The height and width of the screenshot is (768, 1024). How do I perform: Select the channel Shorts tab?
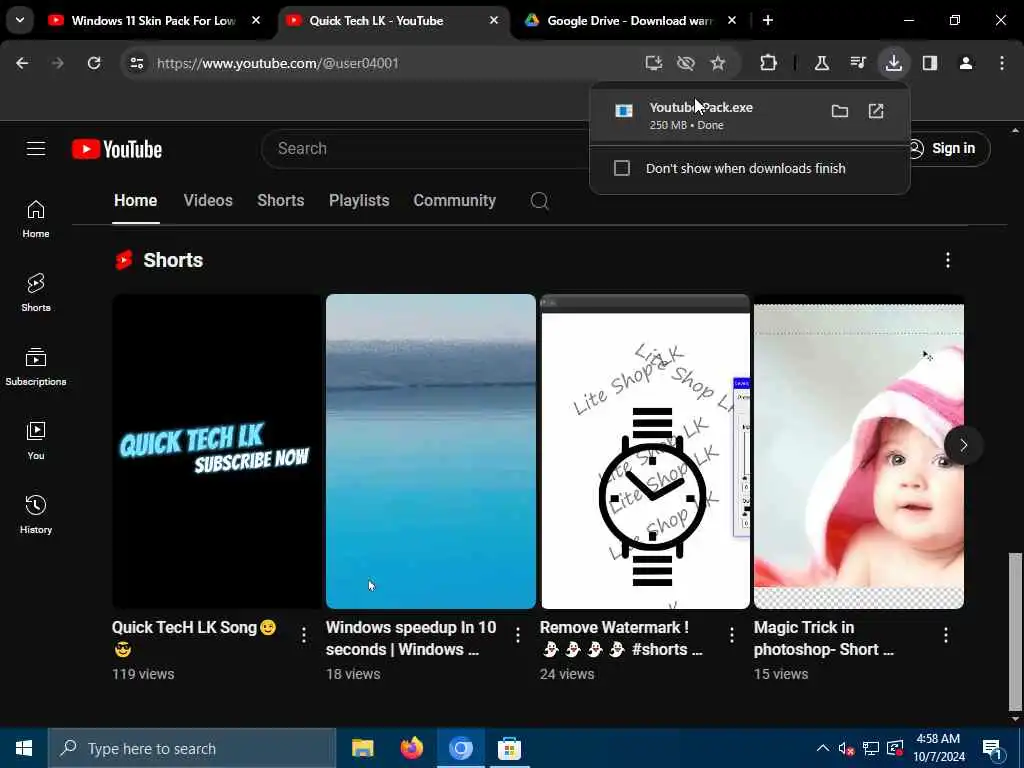click(x=281, y=200)
